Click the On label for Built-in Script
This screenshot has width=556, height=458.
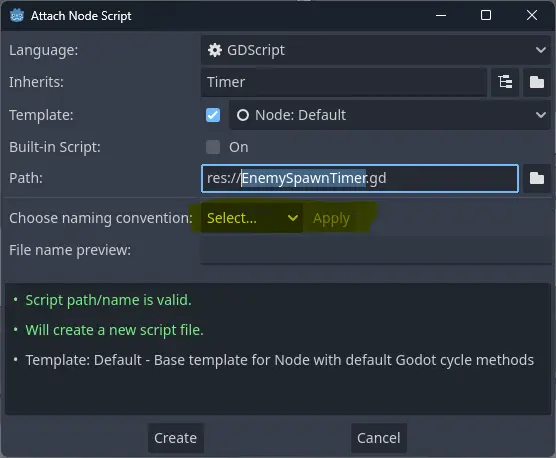239,147
